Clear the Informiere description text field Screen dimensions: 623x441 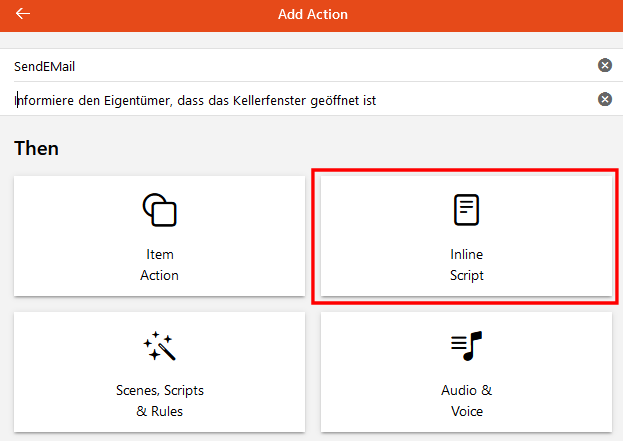605,99
